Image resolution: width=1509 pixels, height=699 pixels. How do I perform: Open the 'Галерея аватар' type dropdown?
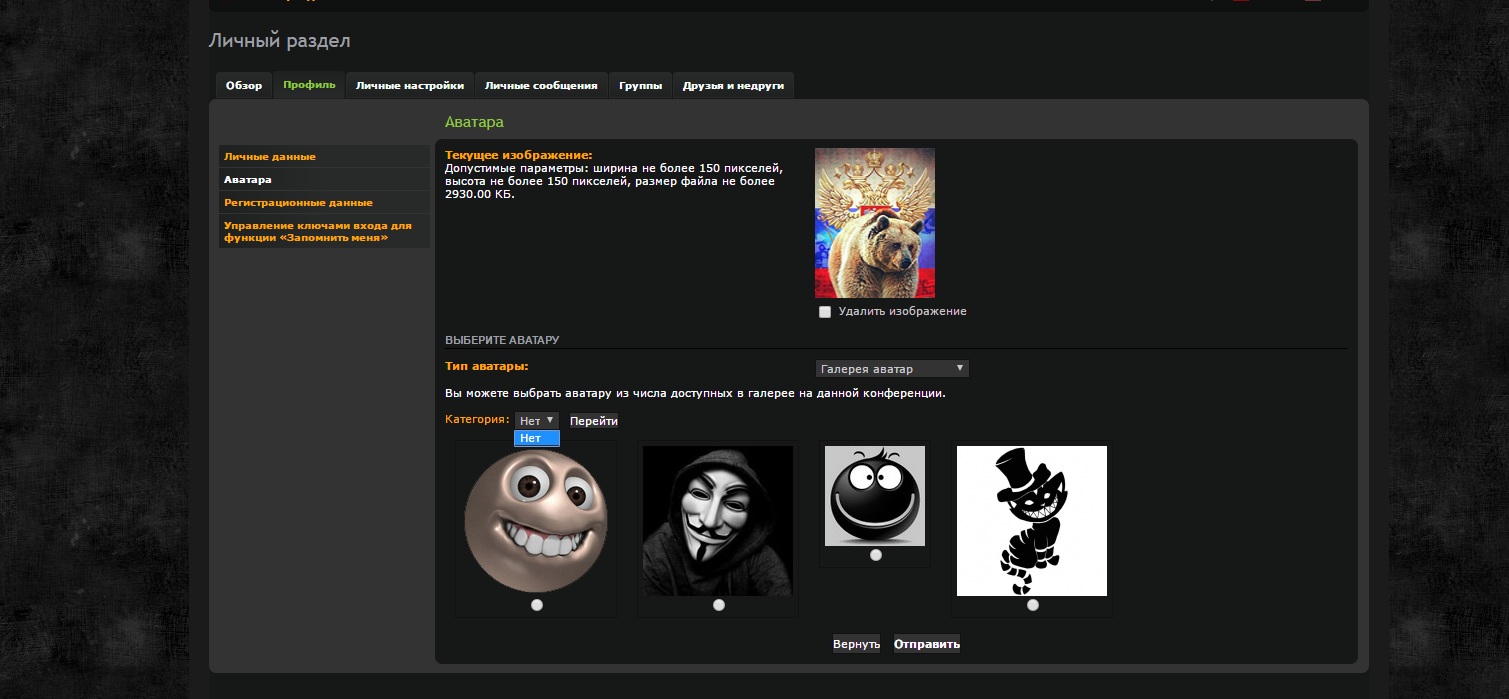892,369
